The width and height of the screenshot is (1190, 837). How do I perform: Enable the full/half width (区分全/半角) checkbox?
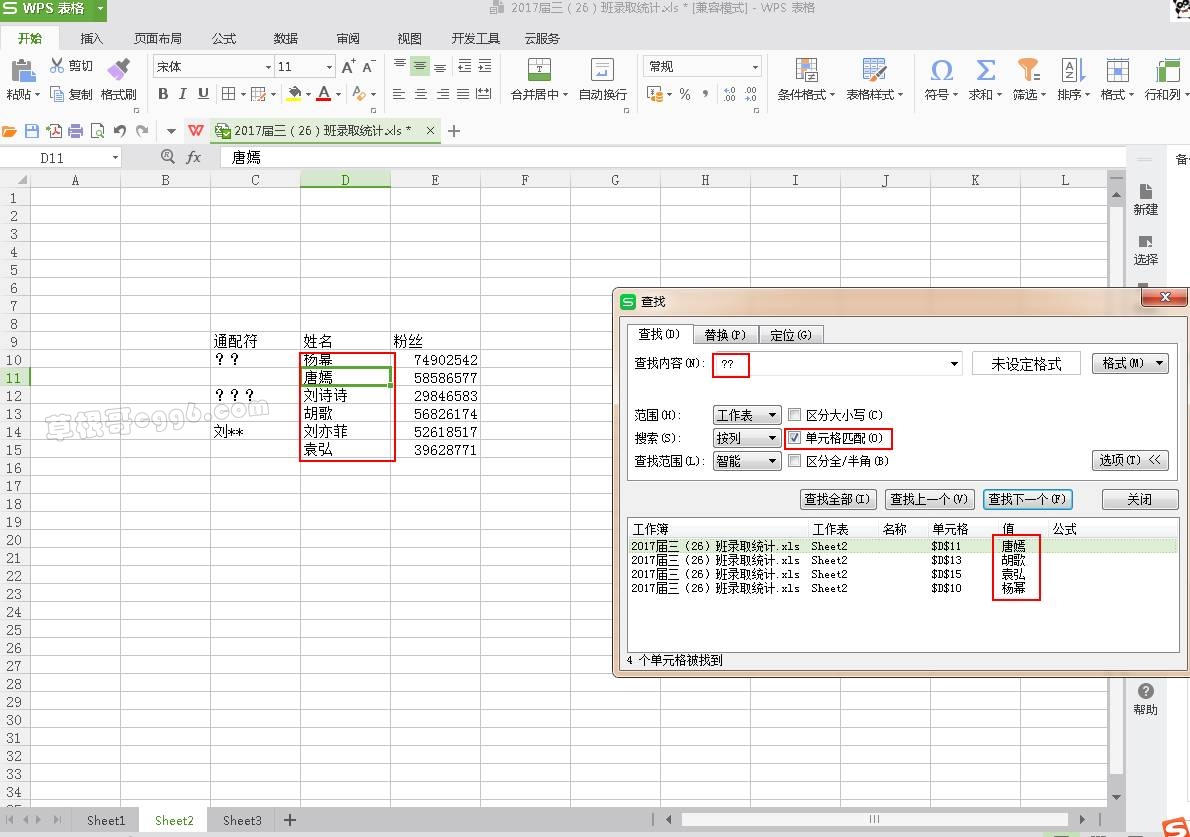point(795,461)
